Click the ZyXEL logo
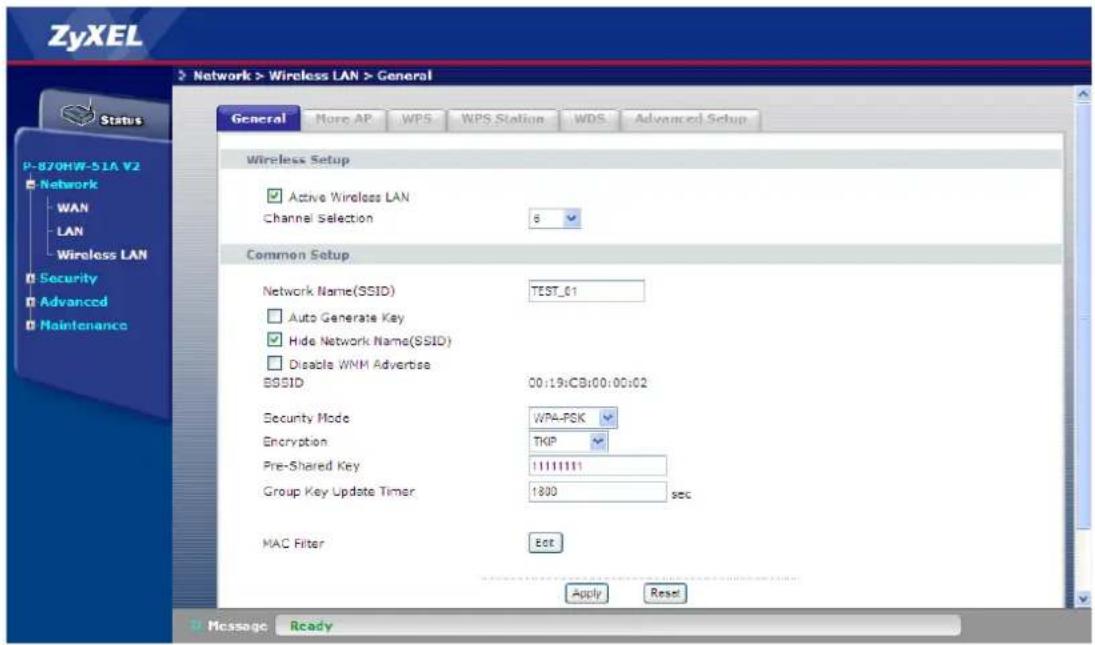The width and height of the screenshot is (1095, 645). 95,37
